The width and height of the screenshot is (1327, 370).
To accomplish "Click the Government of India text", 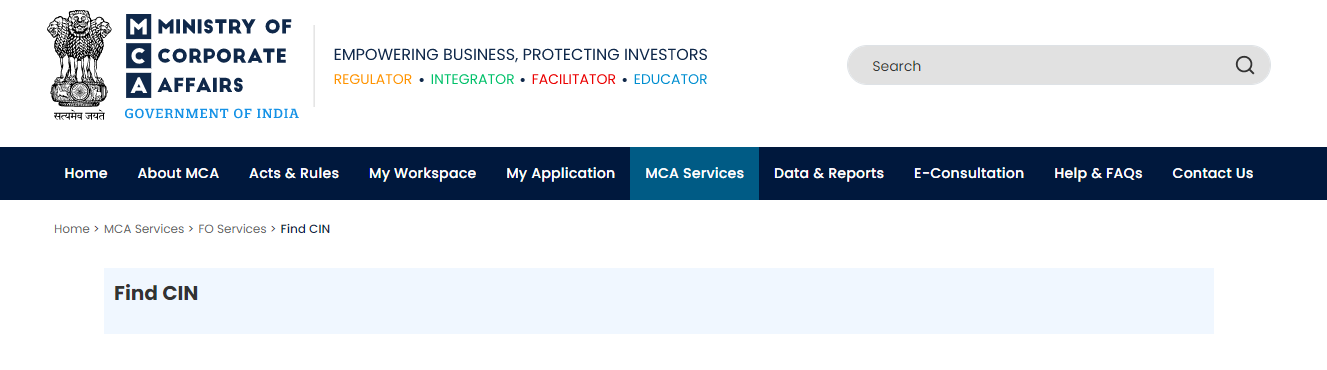I will [211, 114].
